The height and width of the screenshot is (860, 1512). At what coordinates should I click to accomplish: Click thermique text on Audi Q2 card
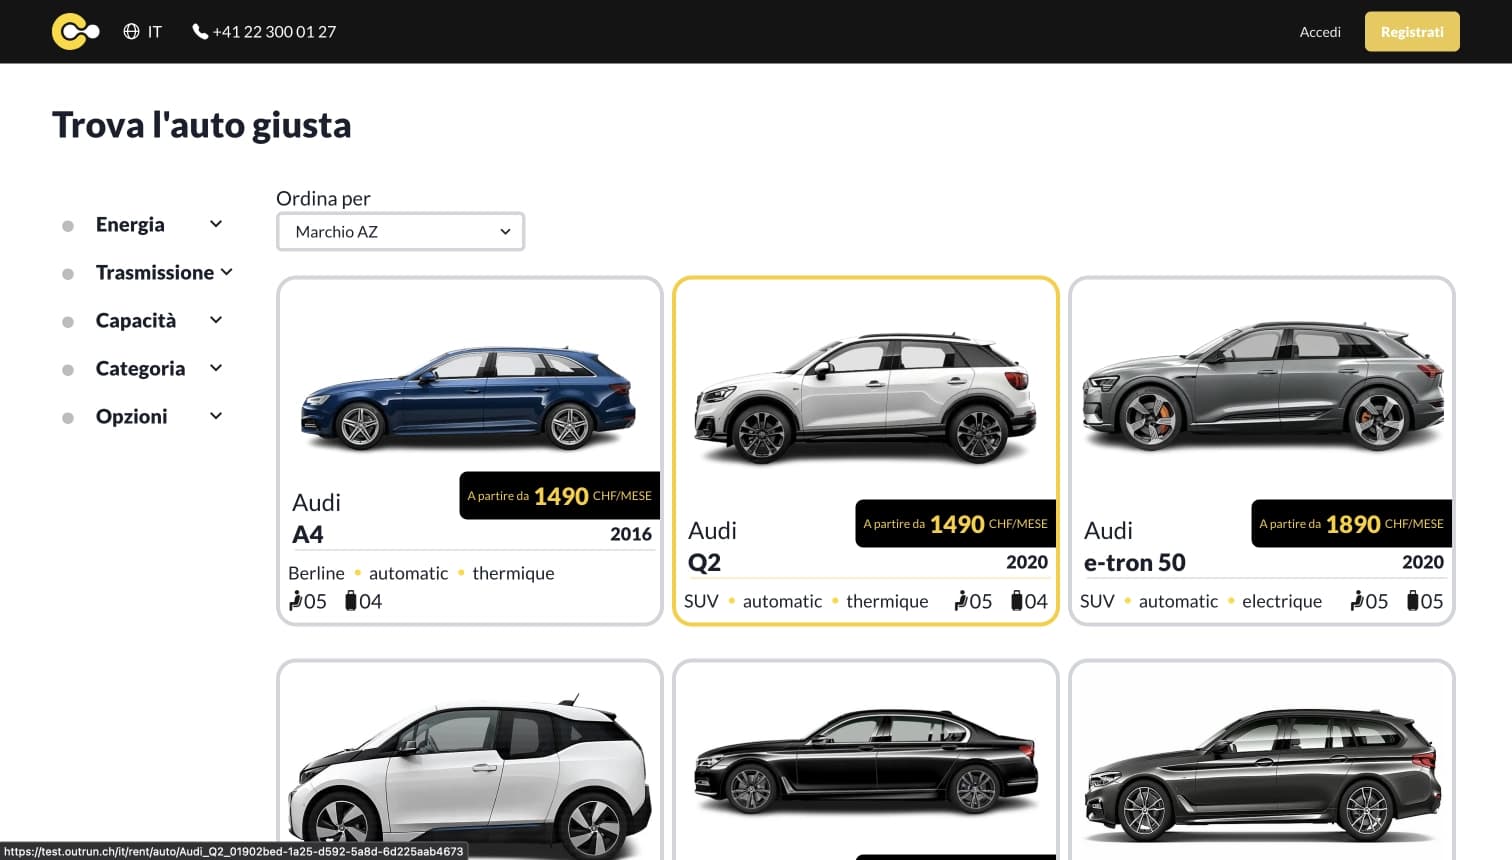pos(887,601)
